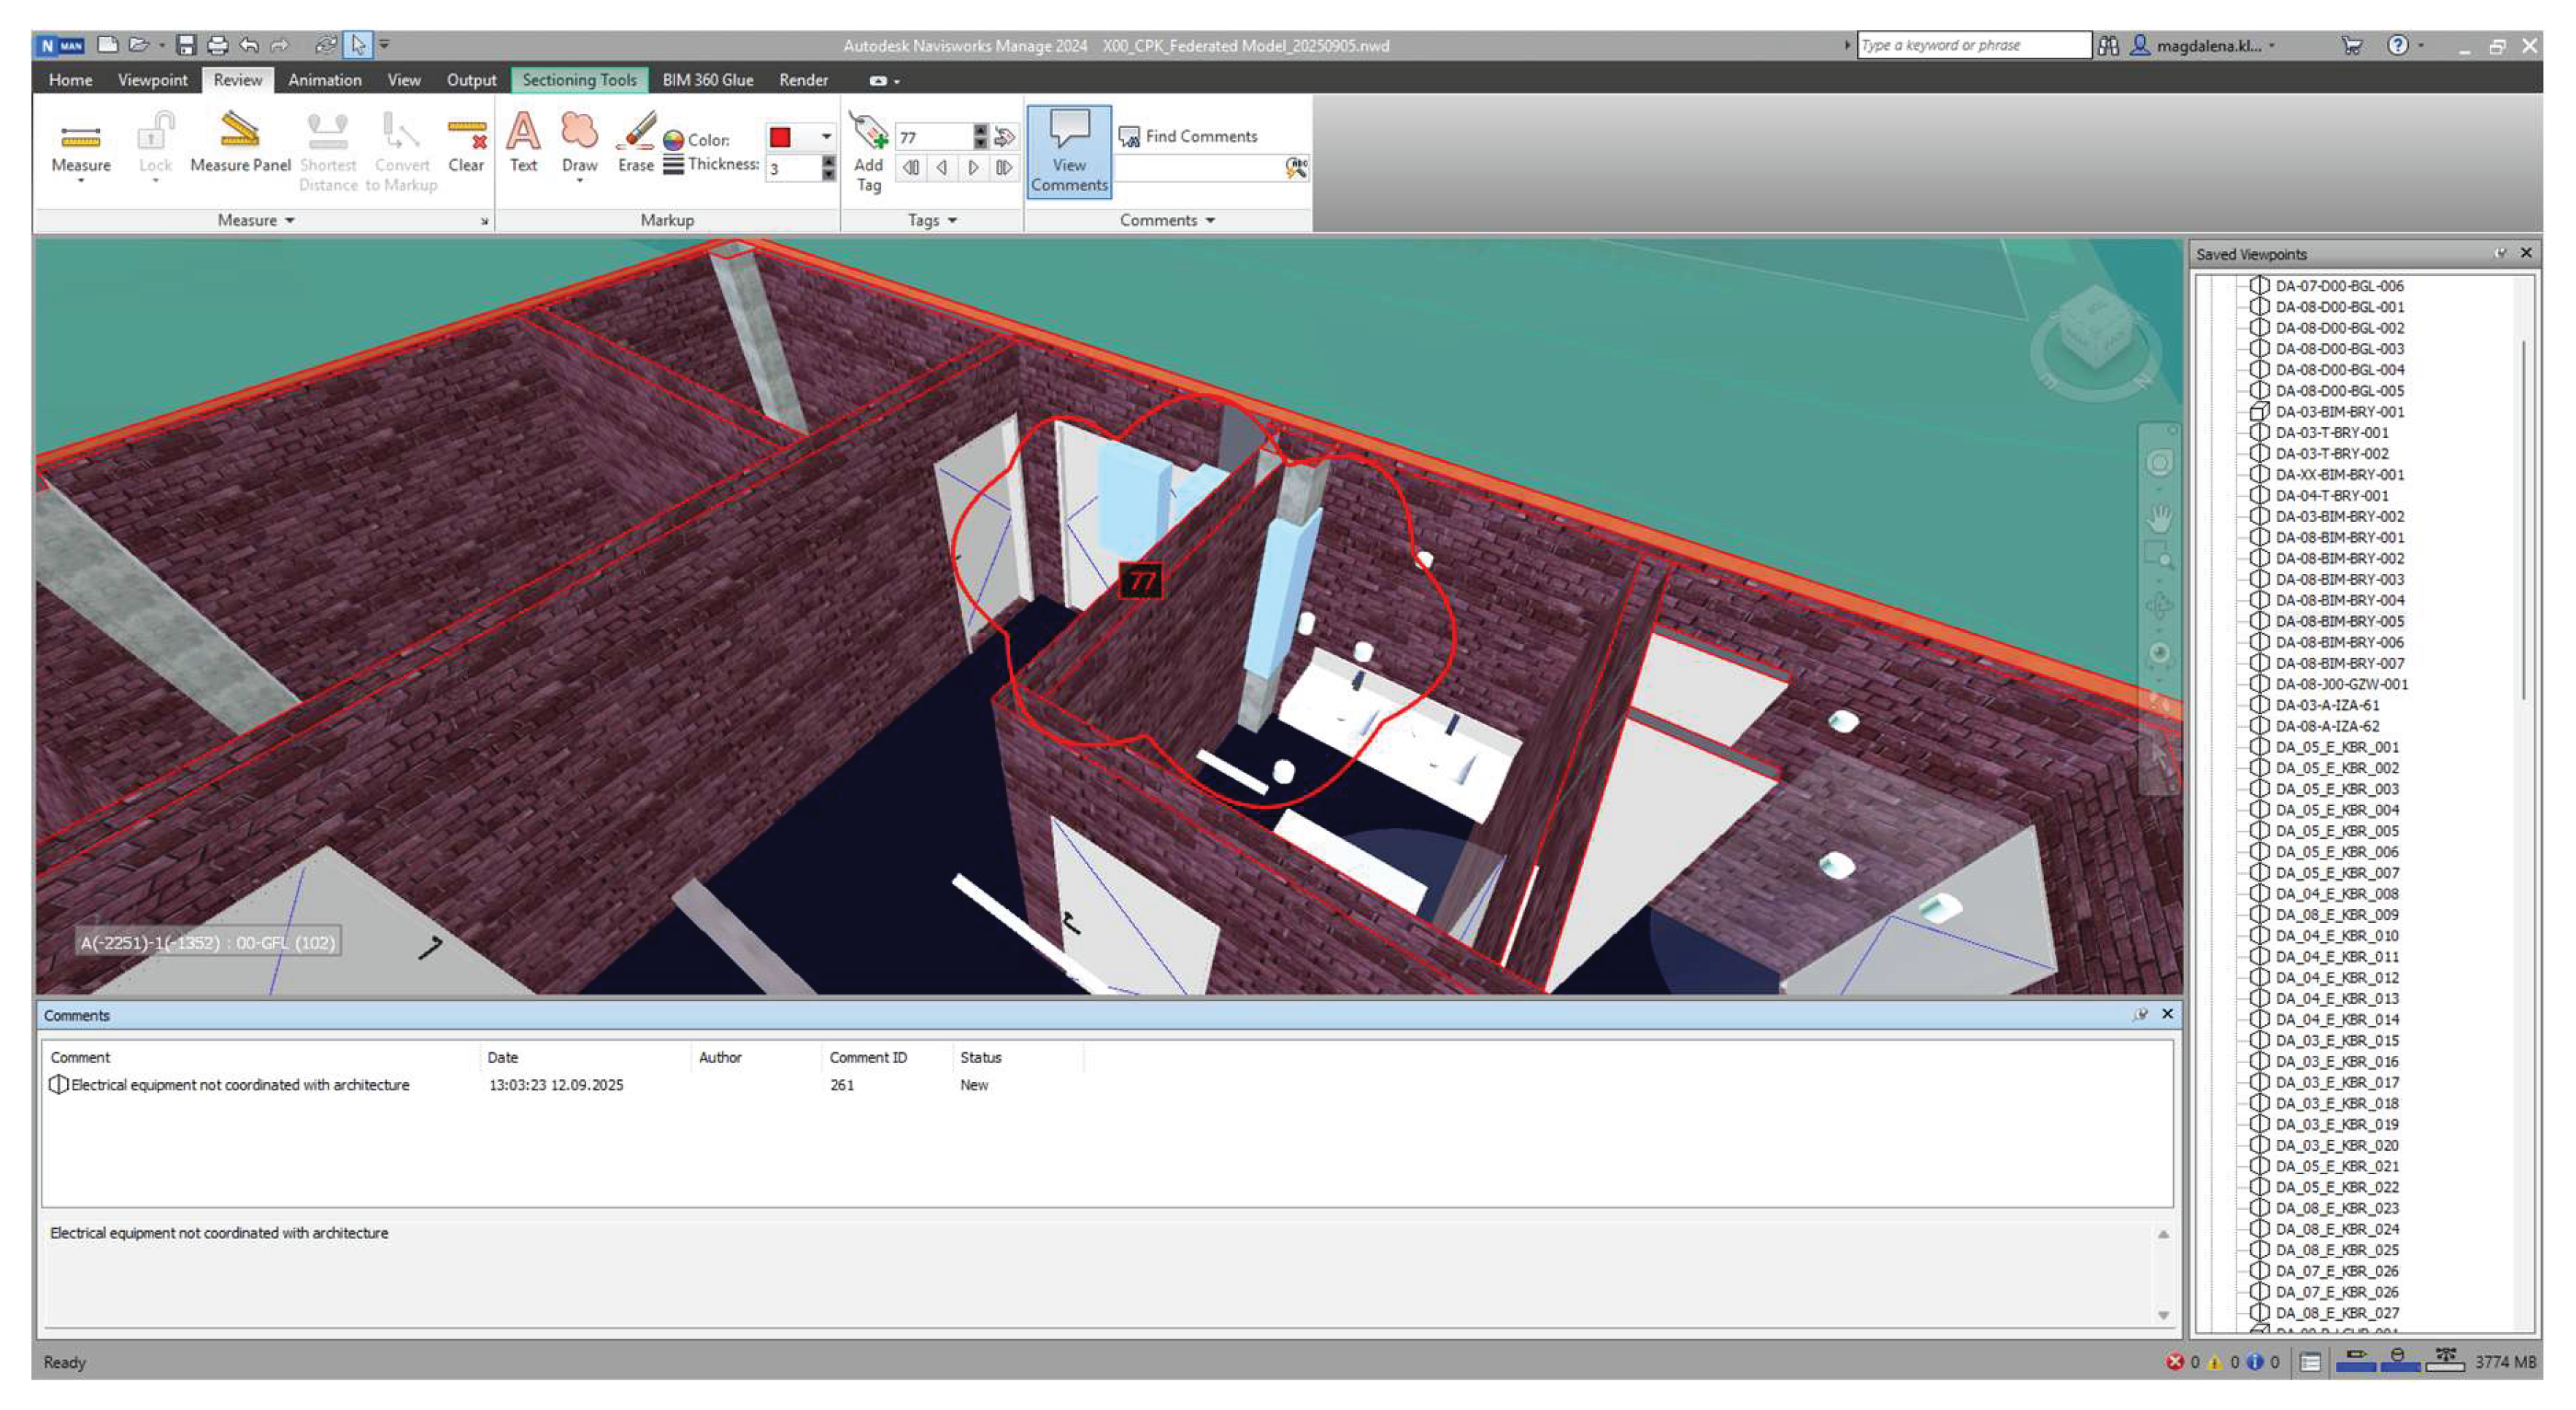Toggle the View Comments panel button
Screen dimensions: 2576x1410
(1069, 151)
